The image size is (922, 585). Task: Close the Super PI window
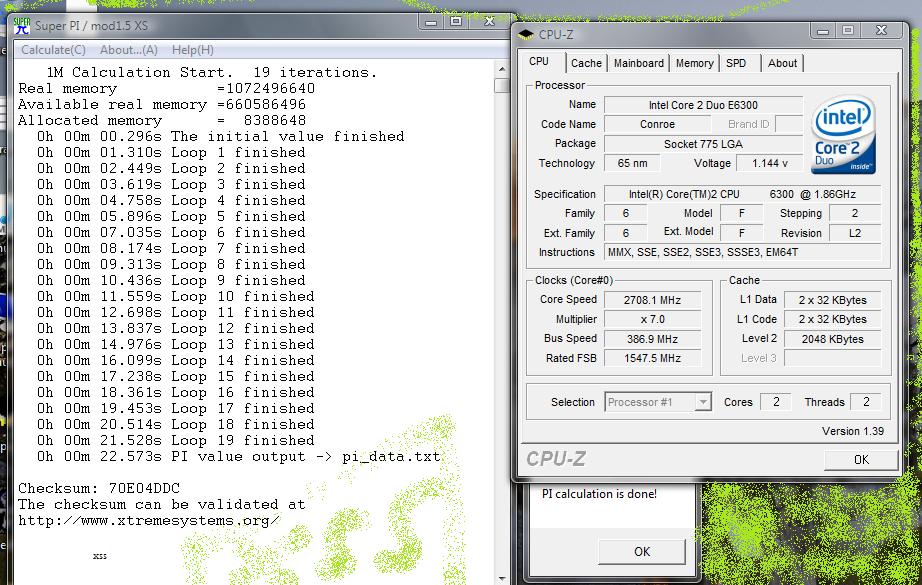click(x=490, y=21)
